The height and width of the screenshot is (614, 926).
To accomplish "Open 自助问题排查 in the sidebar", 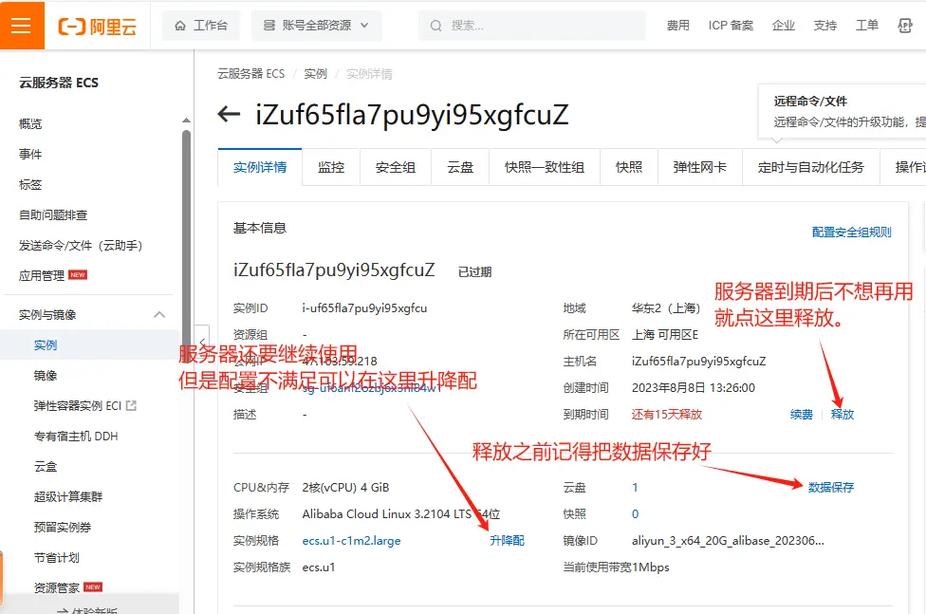I will [x=53, y=215].
